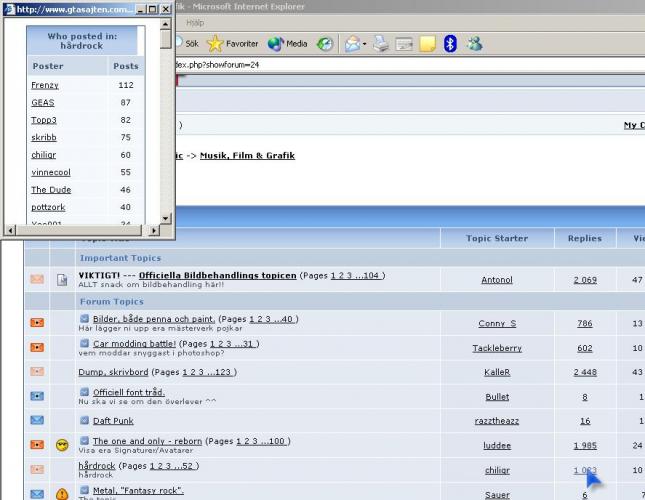Click the Musik, Film & Grafik breadcrumb
Viewport: 645px width, 500px height.
click(247, 156)
